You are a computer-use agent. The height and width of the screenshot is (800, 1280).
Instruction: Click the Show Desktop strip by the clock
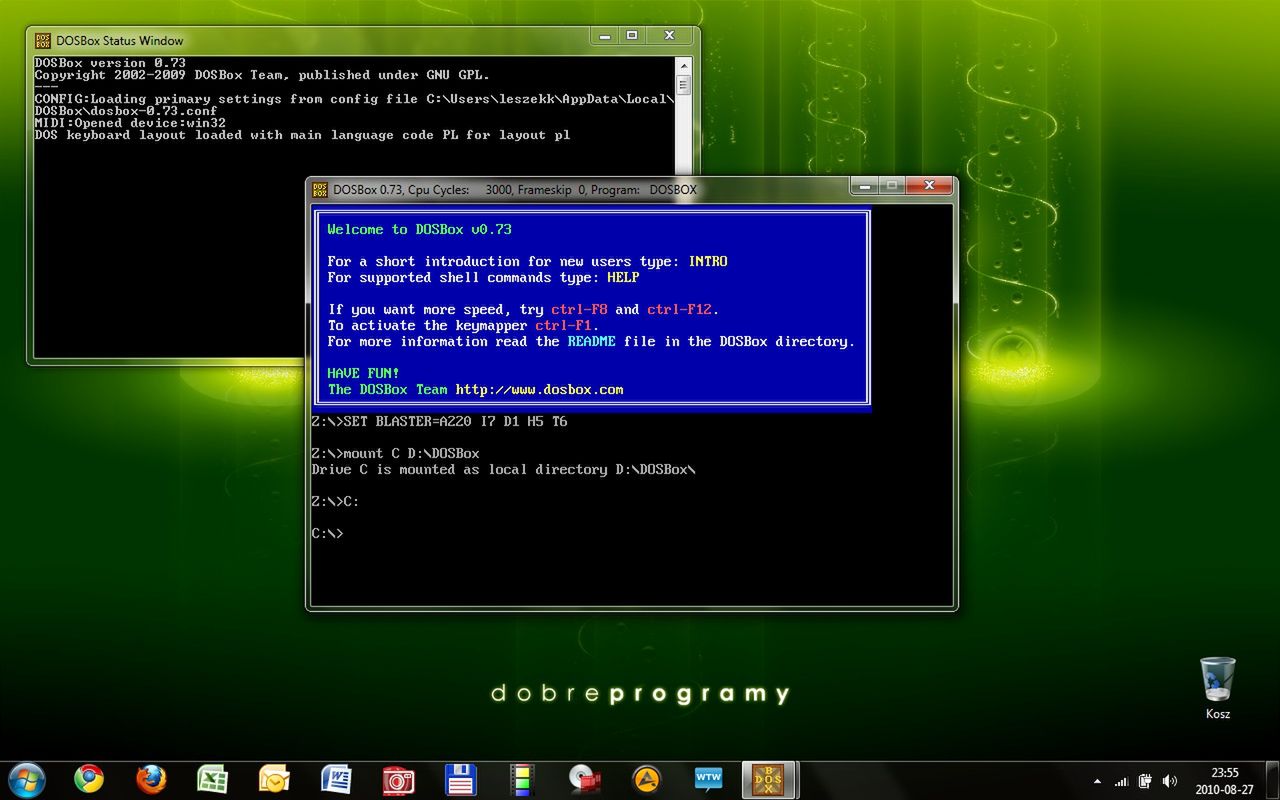click(1272, 780)
